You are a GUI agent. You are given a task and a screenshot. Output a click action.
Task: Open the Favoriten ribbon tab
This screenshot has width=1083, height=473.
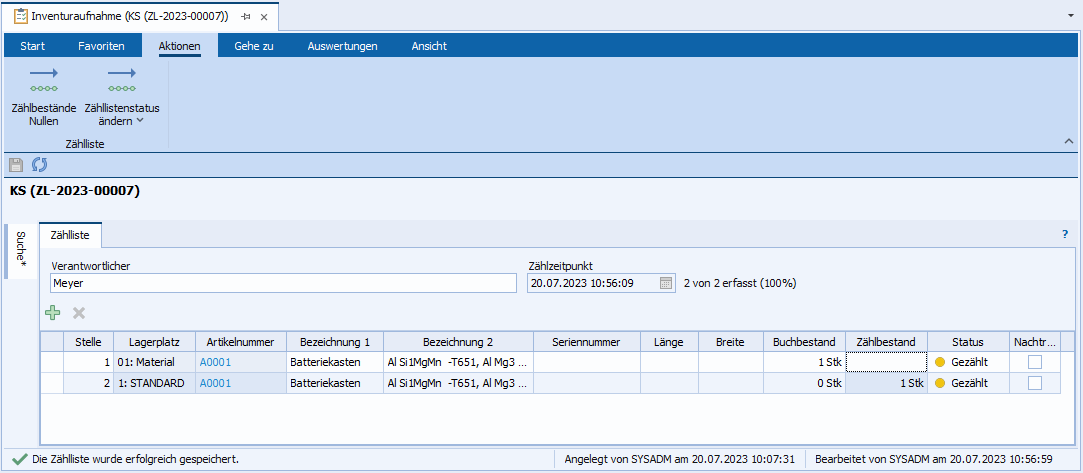[x=101, y=46]
